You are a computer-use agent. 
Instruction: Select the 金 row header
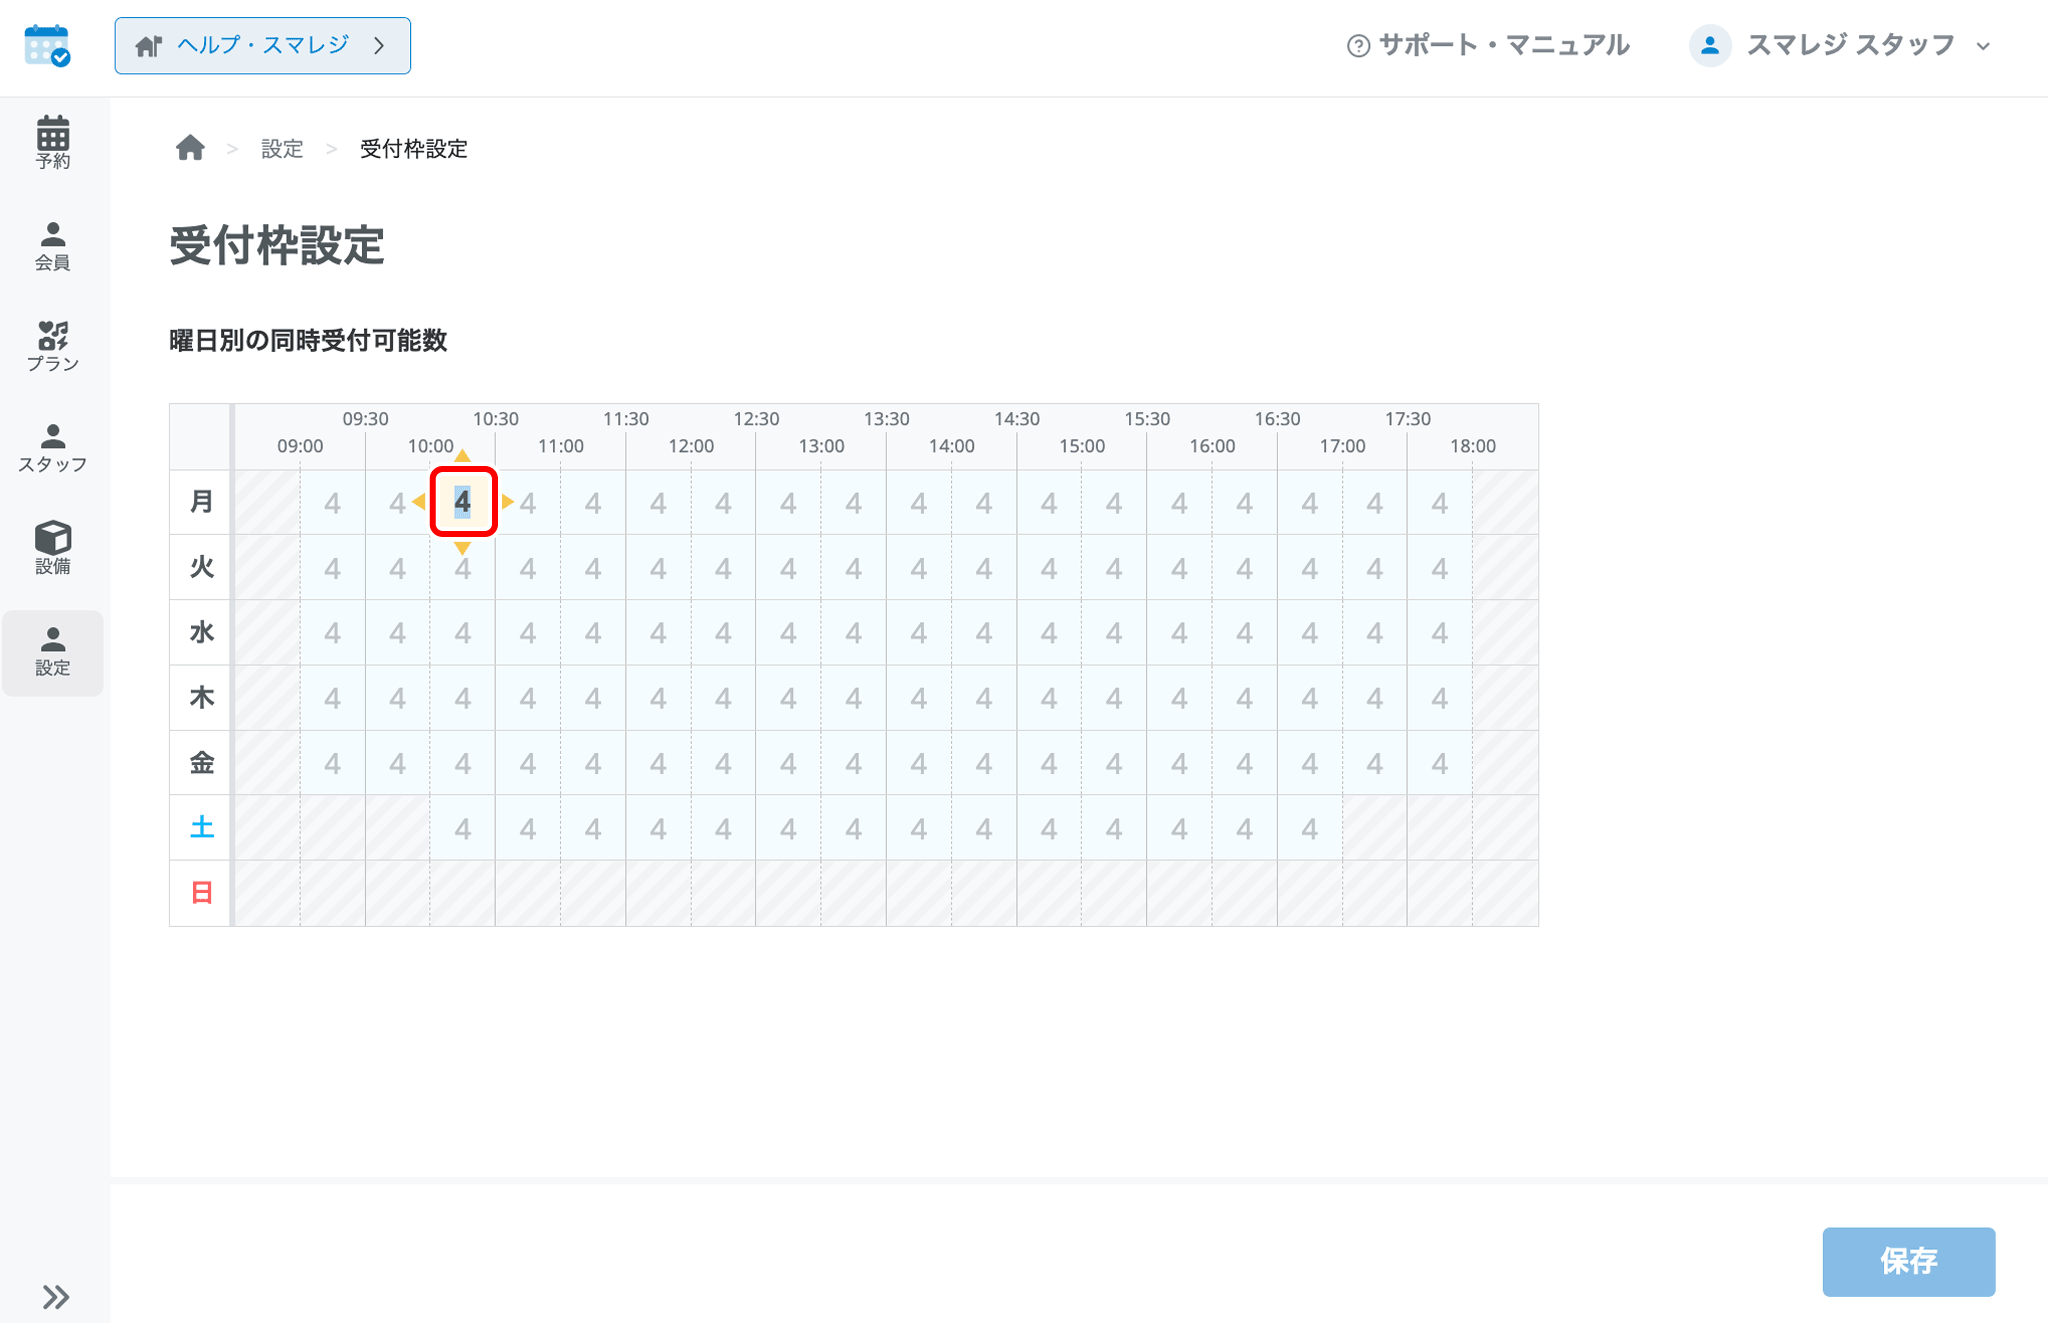[201, 763]
